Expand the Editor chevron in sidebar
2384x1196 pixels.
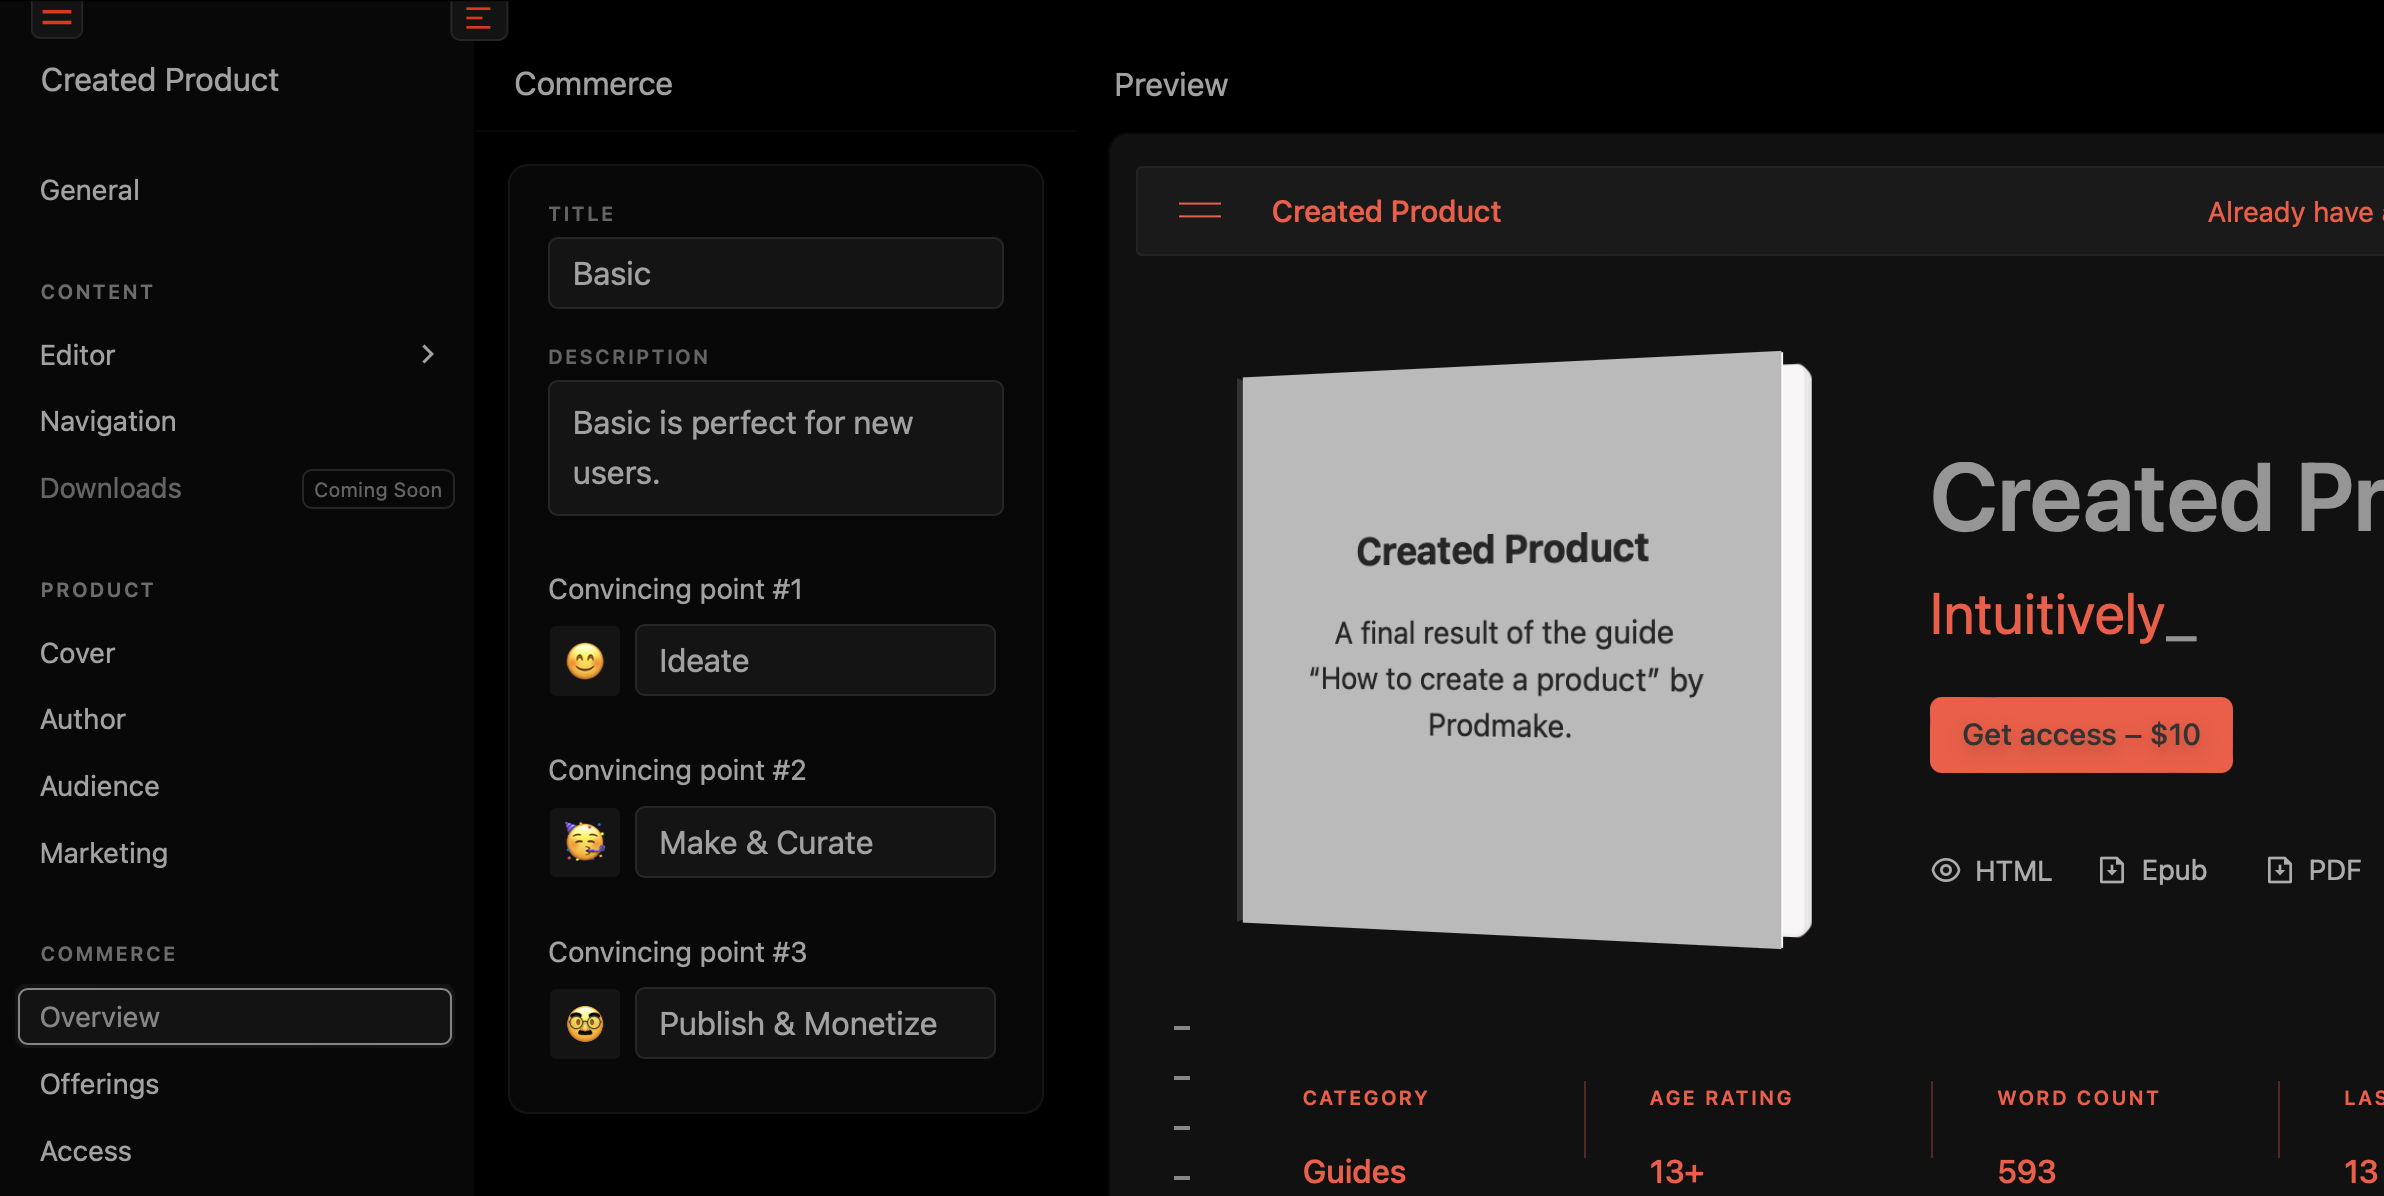pos(428,354)
